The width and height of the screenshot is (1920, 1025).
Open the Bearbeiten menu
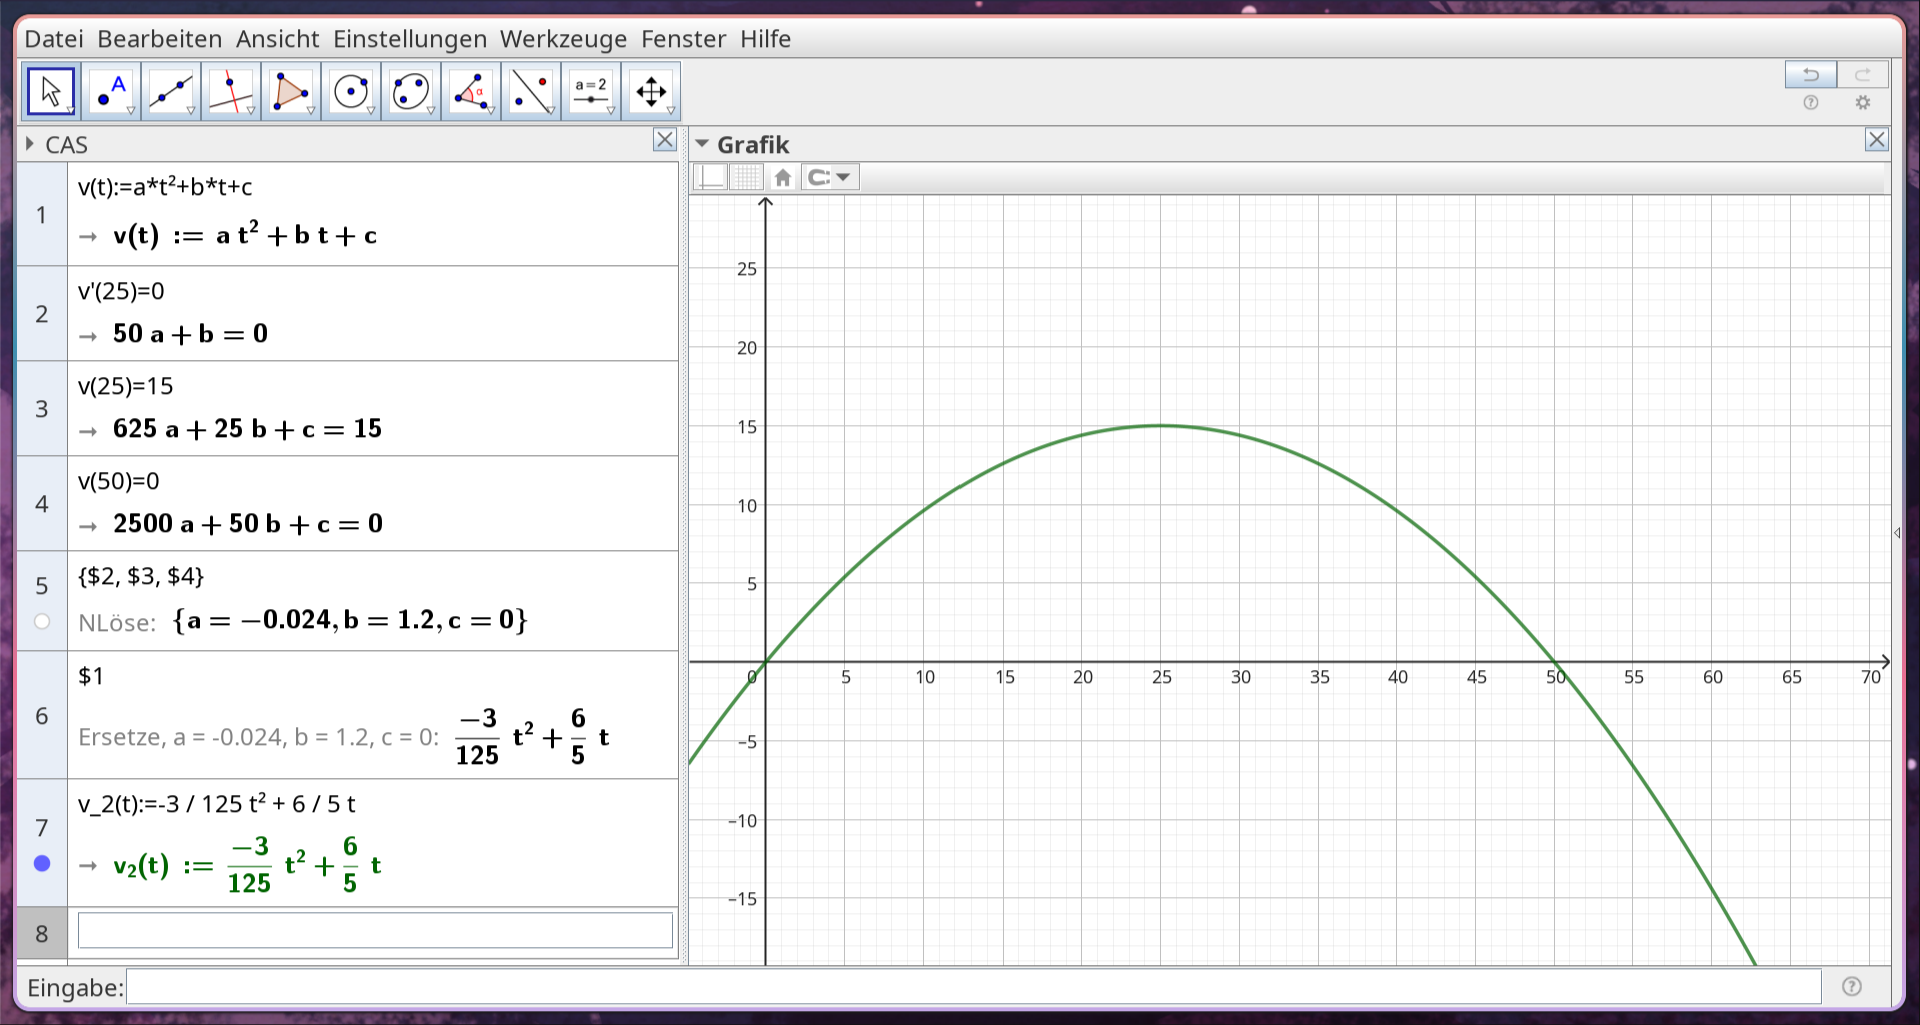point(160,39)
